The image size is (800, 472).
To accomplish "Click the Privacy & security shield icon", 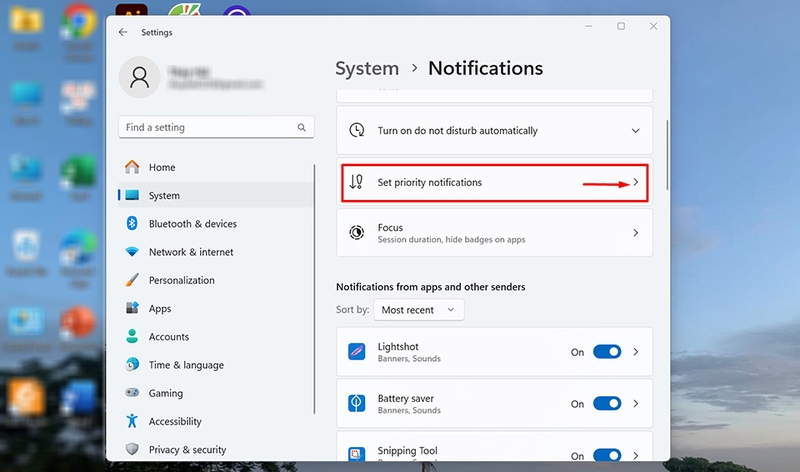I will [132, 449].
